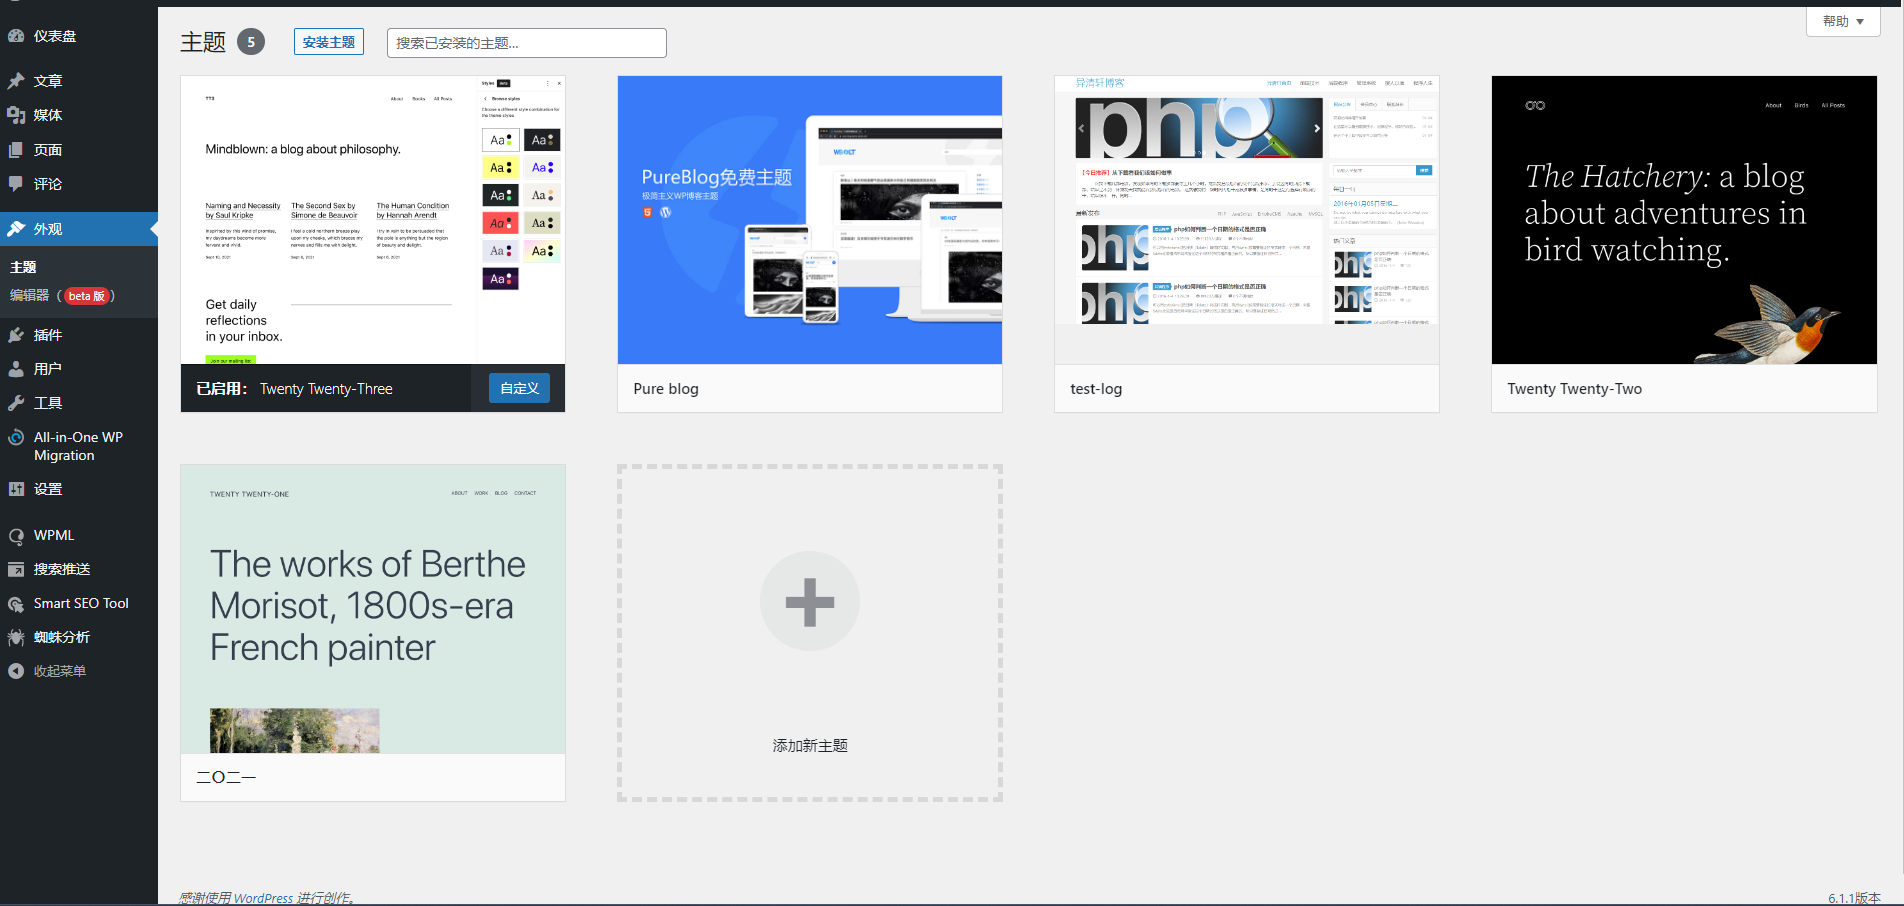The height and width of the screenshot is (906, 1904).
Task: Click the pushpin icon beside 文章
Action: (x=16, y=81)
